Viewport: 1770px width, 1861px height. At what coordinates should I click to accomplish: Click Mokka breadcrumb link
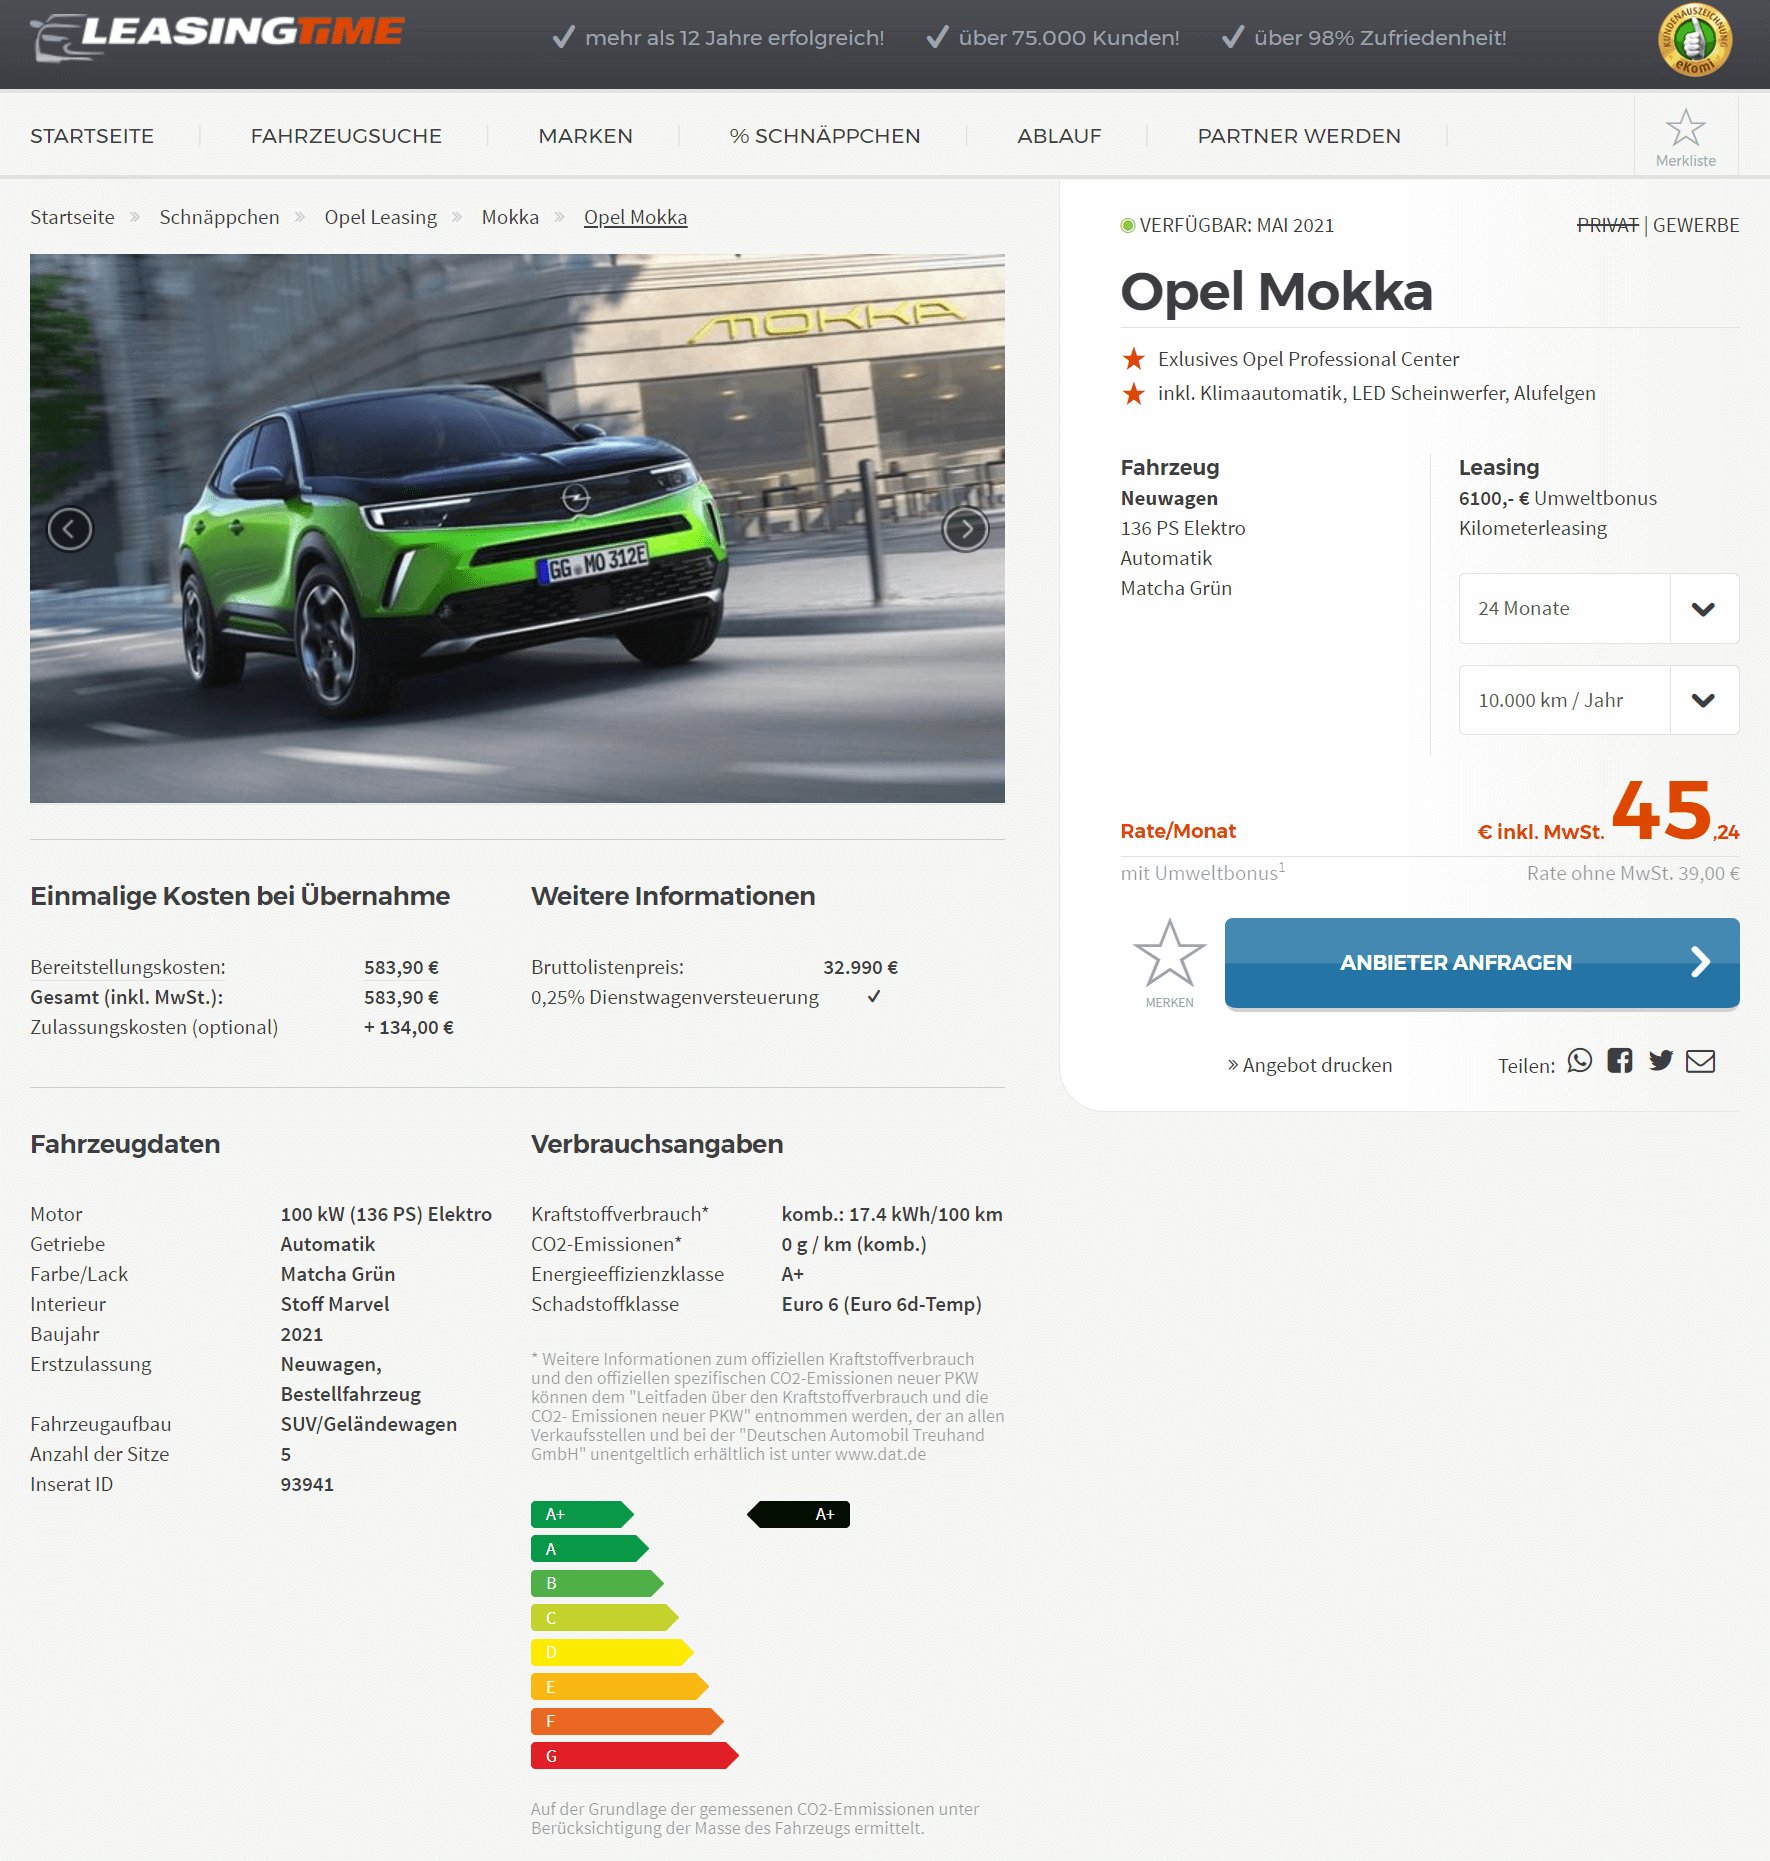coord(510,217)
